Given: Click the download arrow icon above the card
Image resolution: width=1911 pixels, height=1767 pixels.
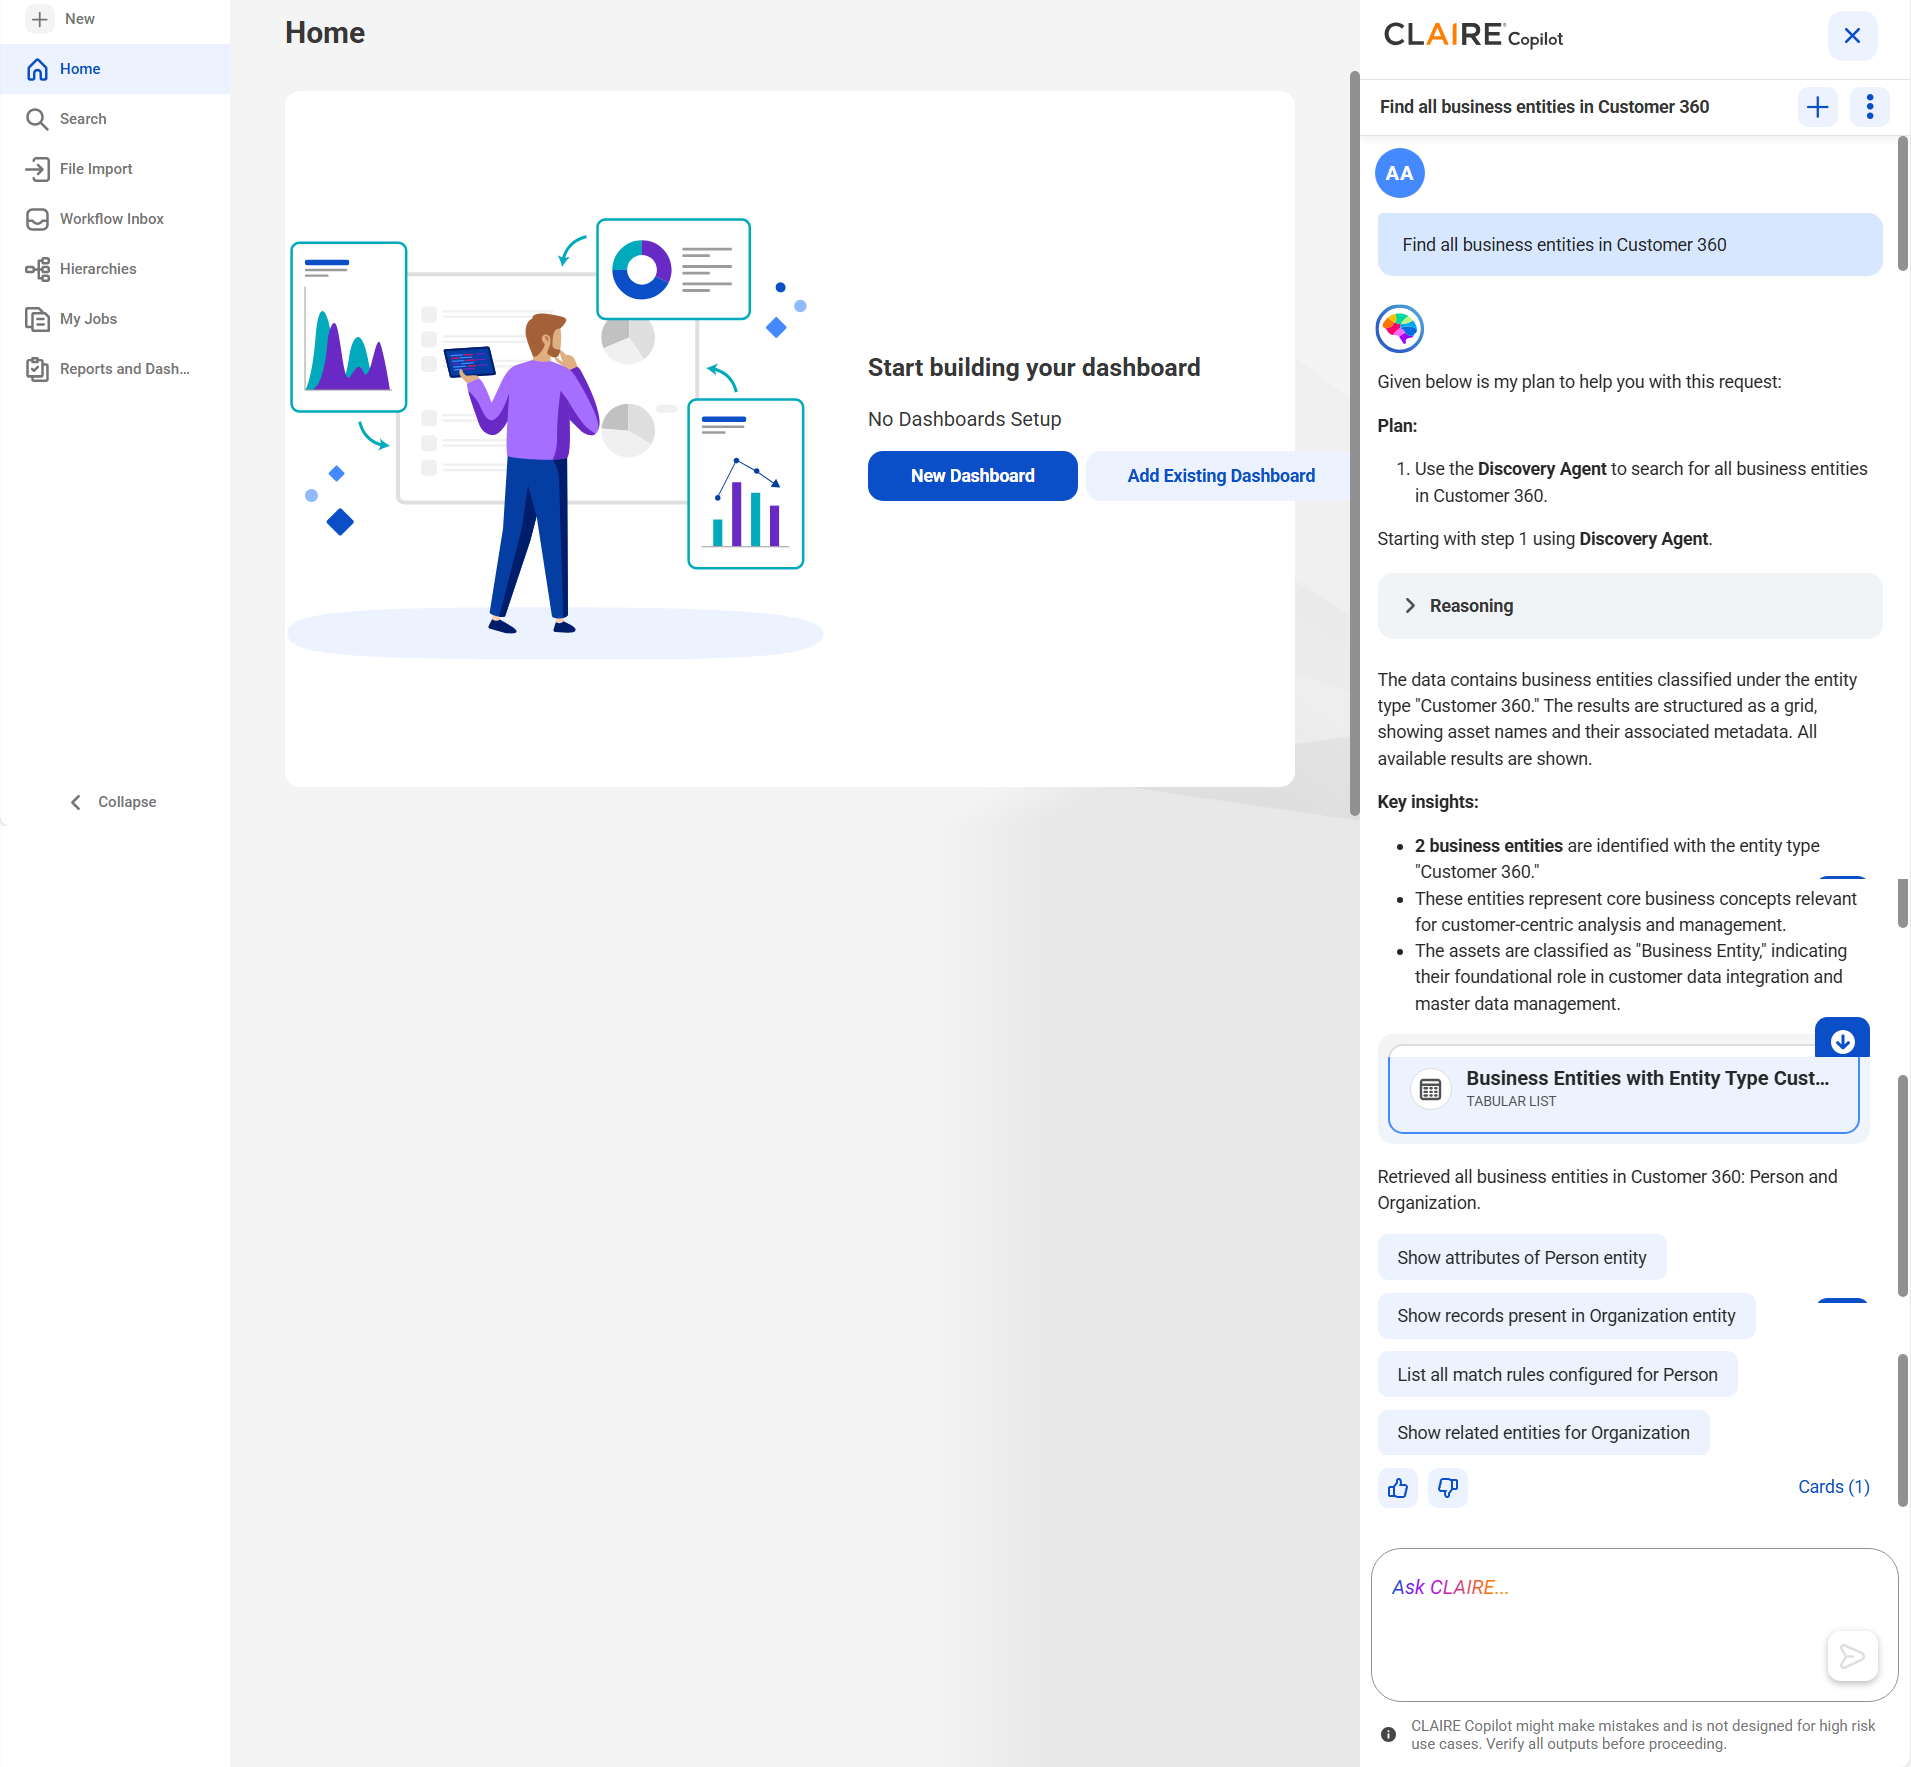Looking at the screenshot, I should (1842, 1041).
